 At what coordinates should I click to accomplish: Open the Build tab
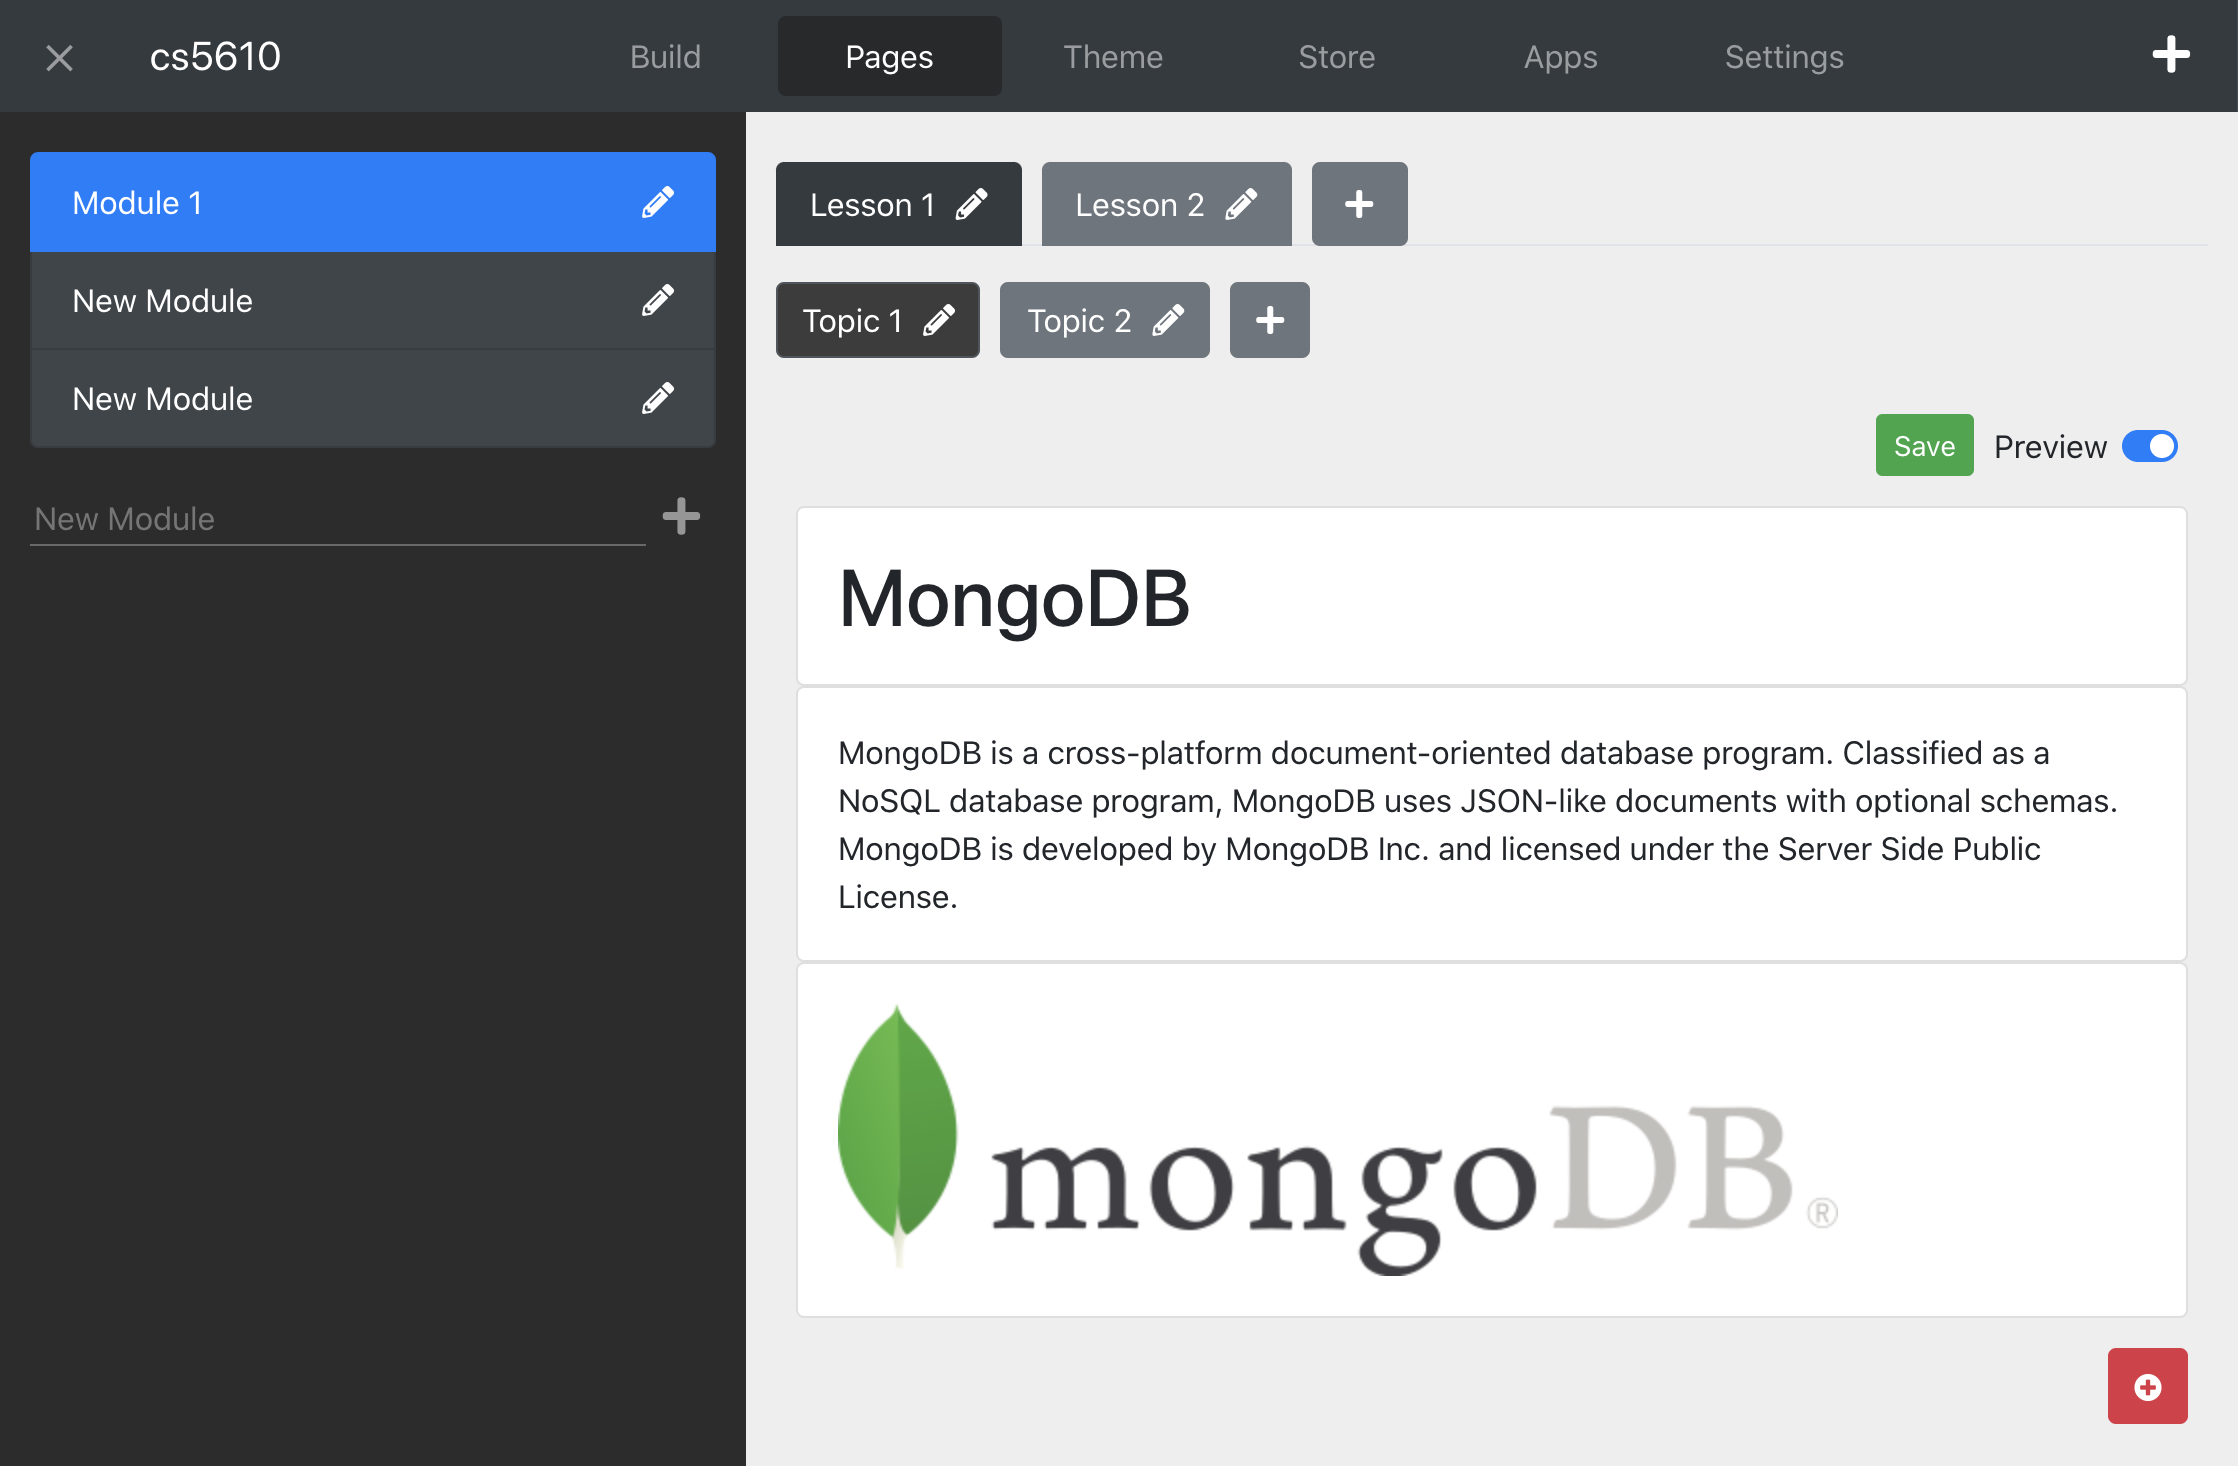pyautogui.click(x=665, y=57)
